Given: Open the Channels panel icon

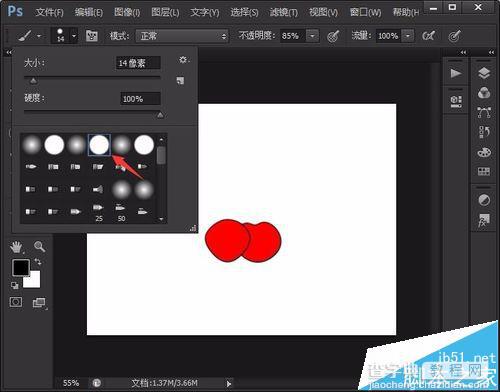Looking at the screenshot, I should (484, 93).
